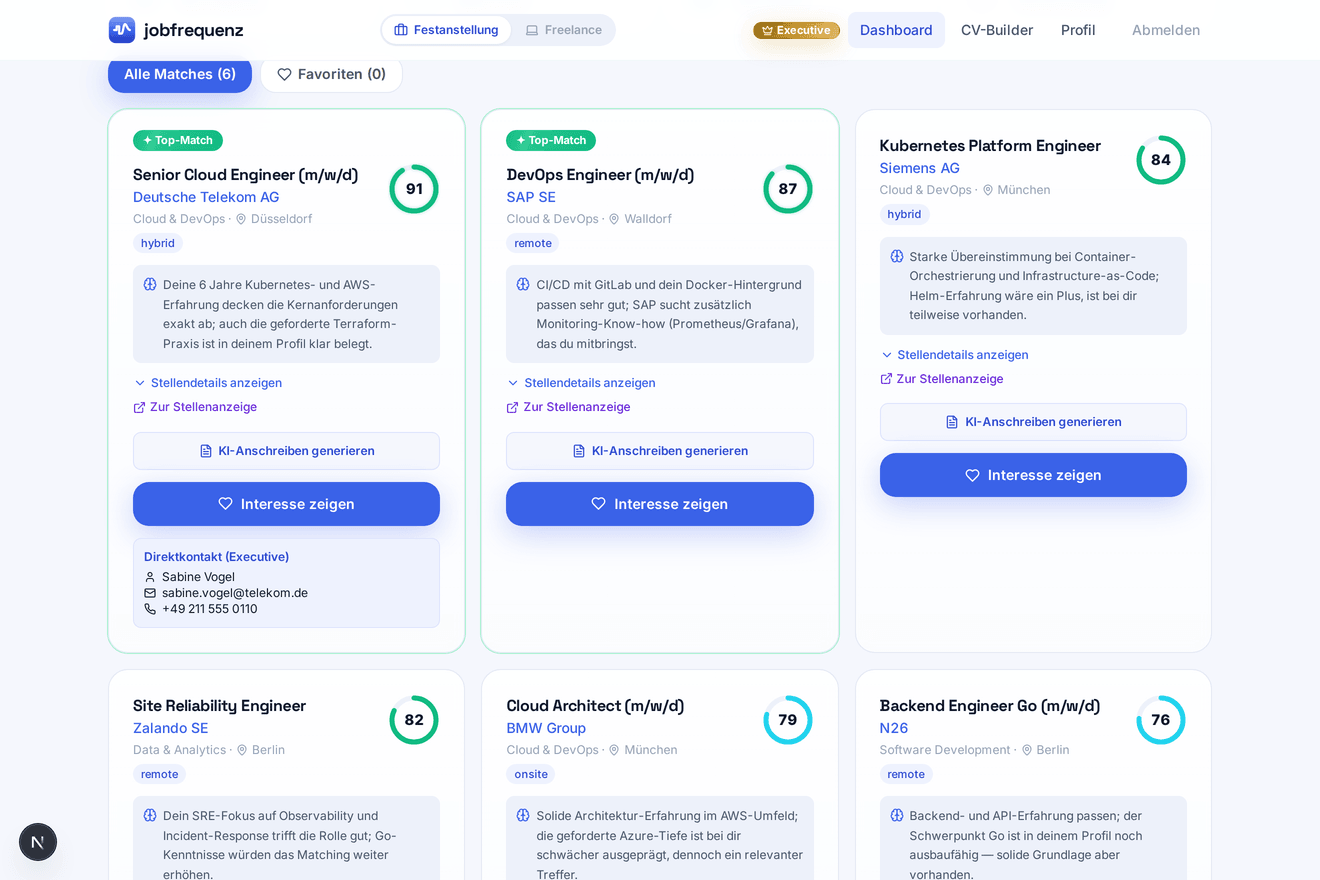Click the location pin on N26 card
The image size is (1320, 880).
1027,750
